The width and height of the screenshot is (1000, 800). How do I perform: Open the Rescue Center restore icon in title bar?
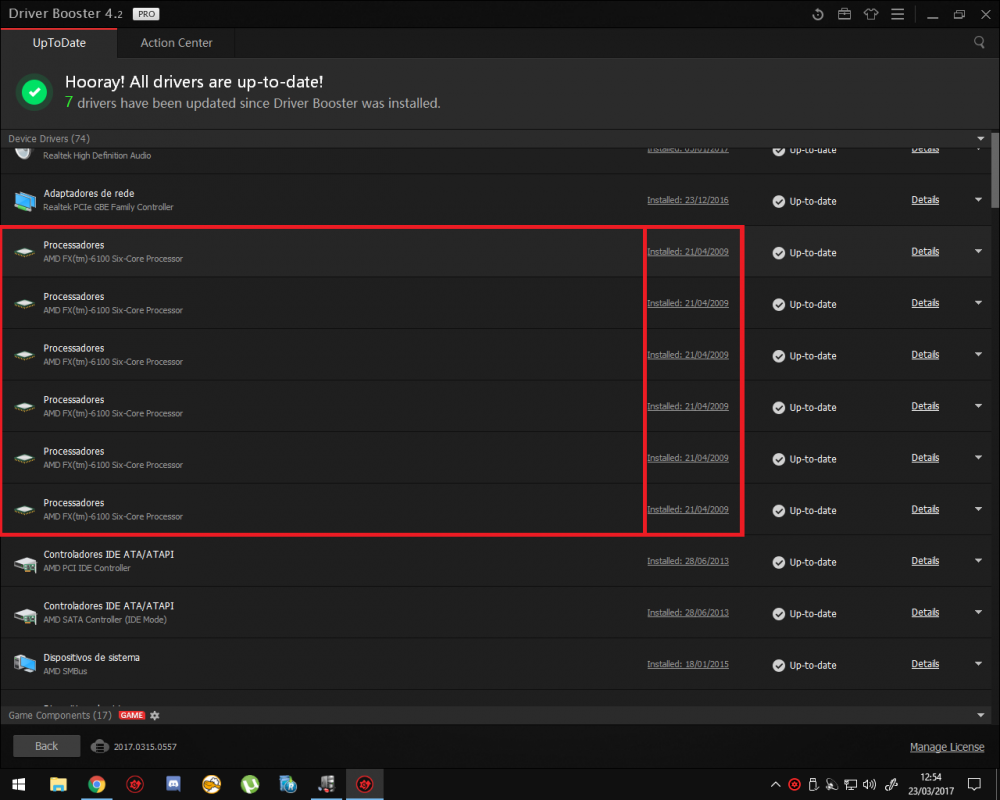[x=818, y=14]
